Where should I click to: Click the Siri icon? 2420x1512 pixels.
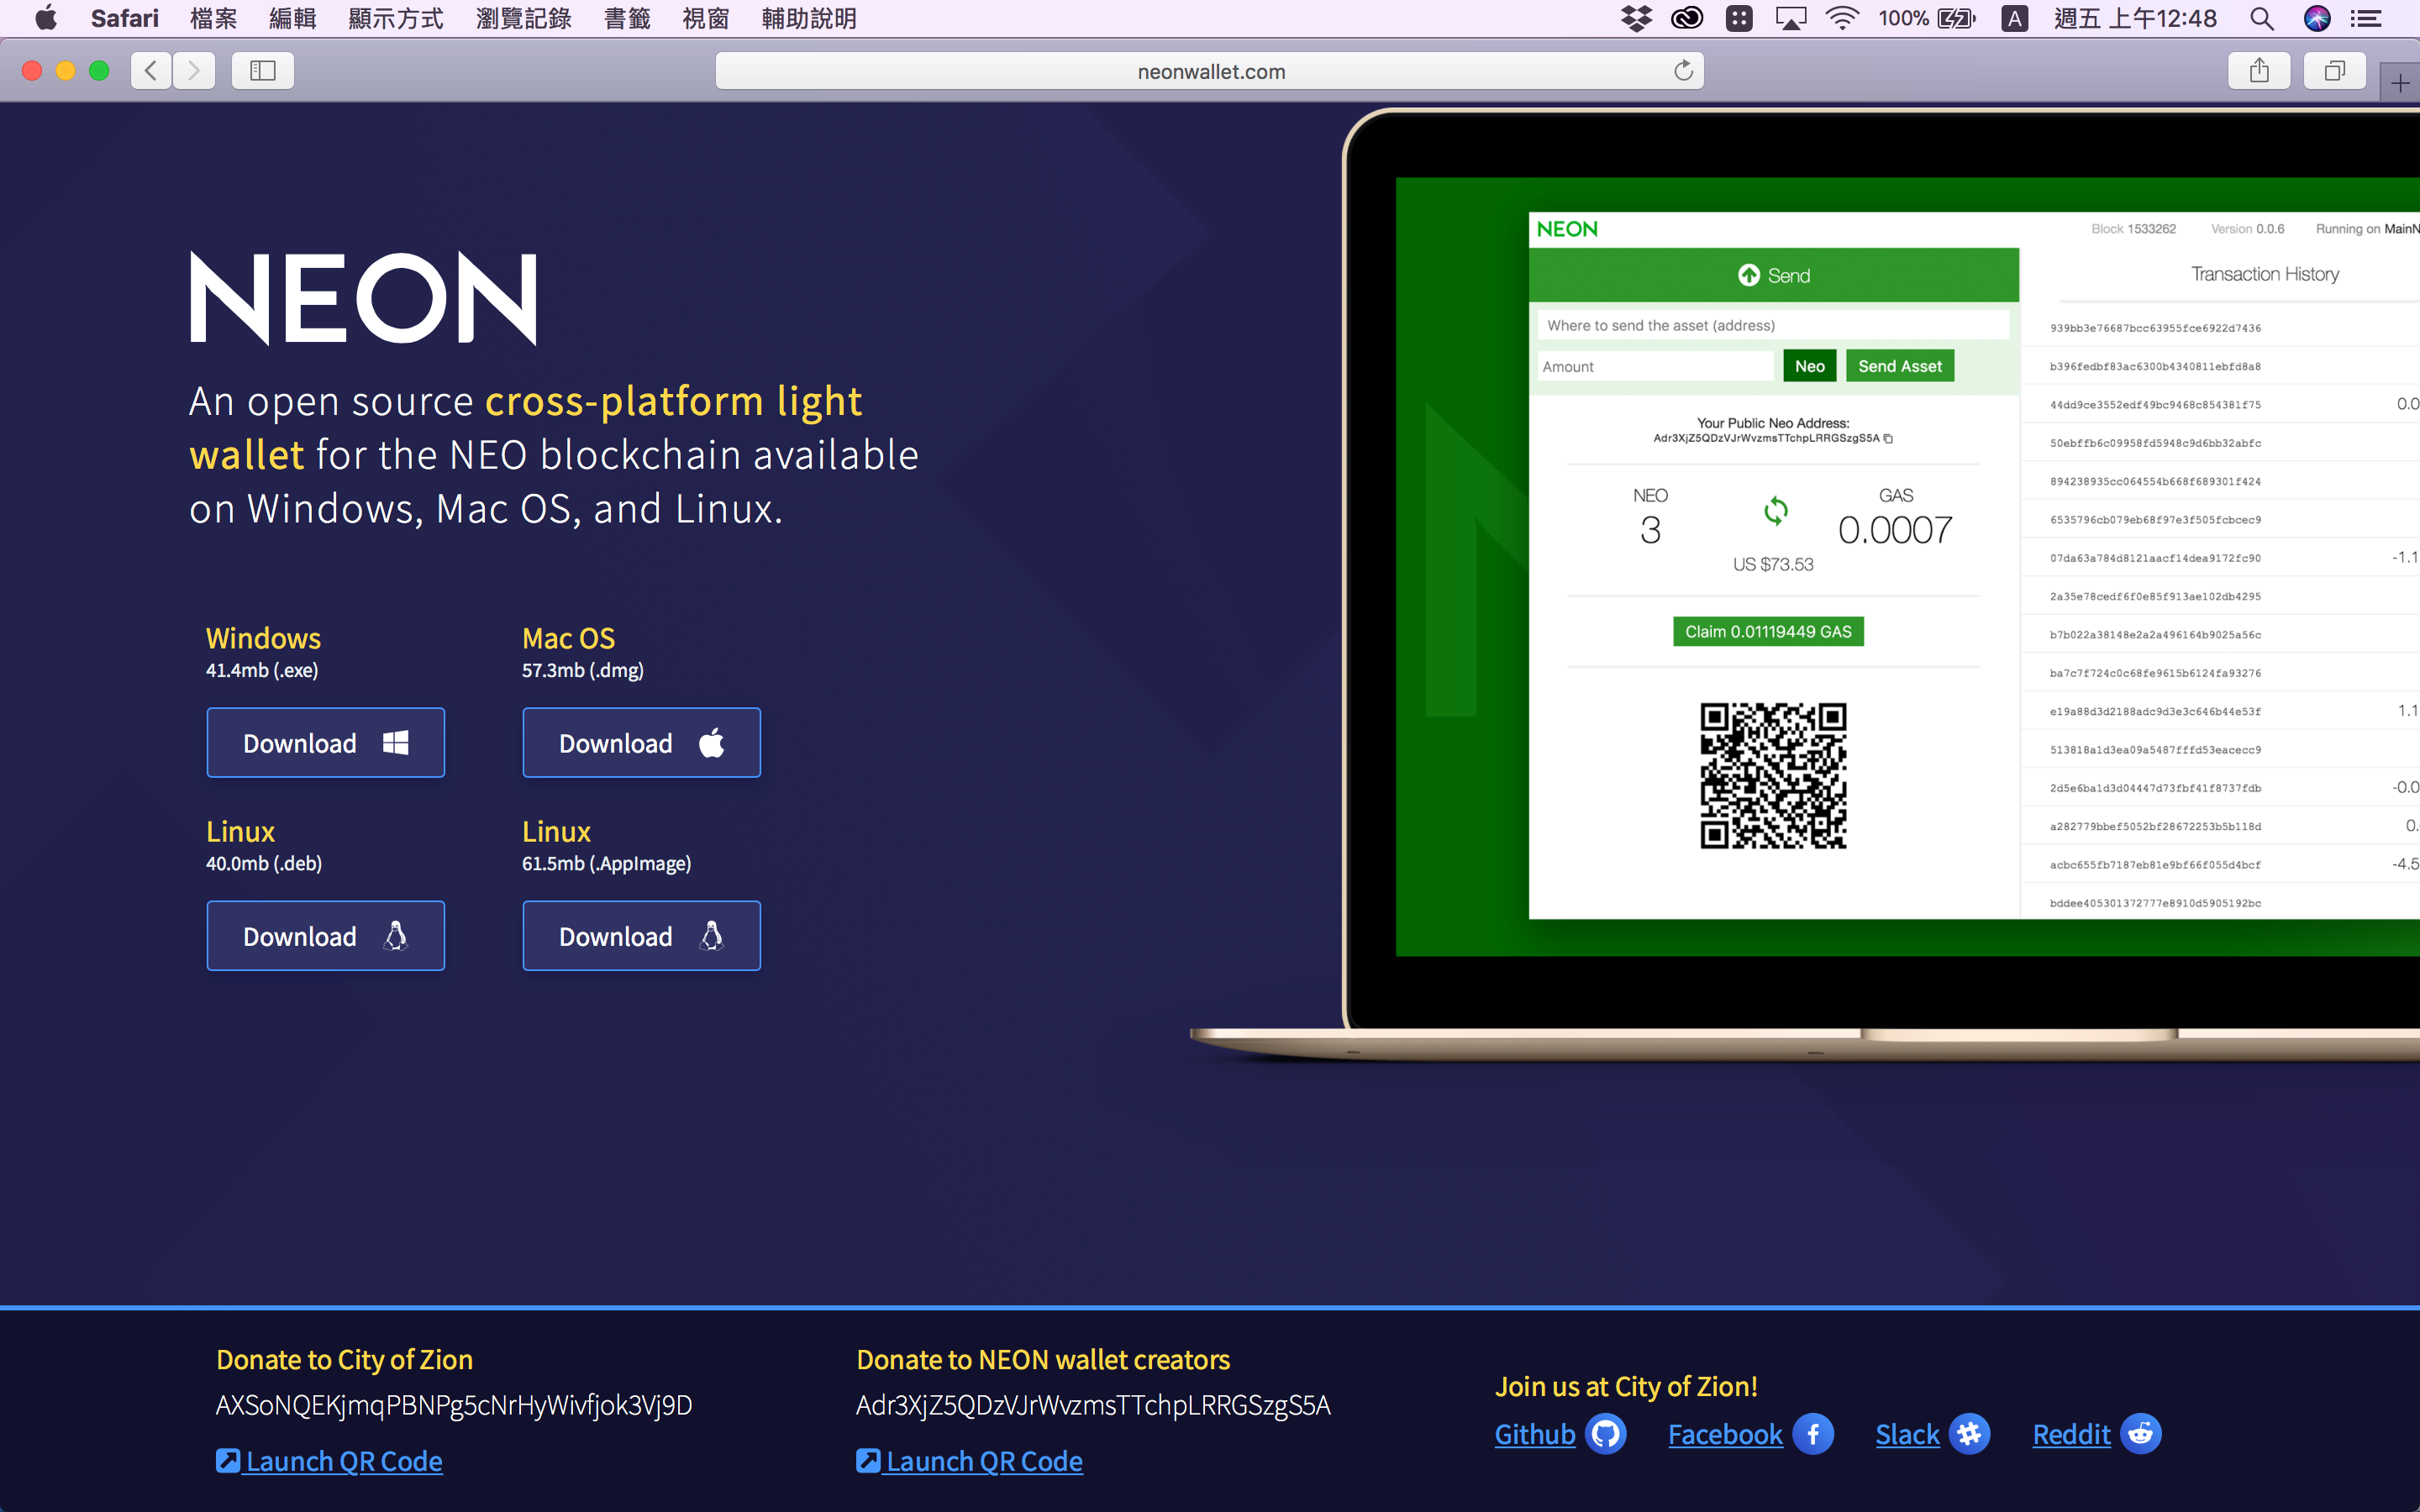(2317, 18)
